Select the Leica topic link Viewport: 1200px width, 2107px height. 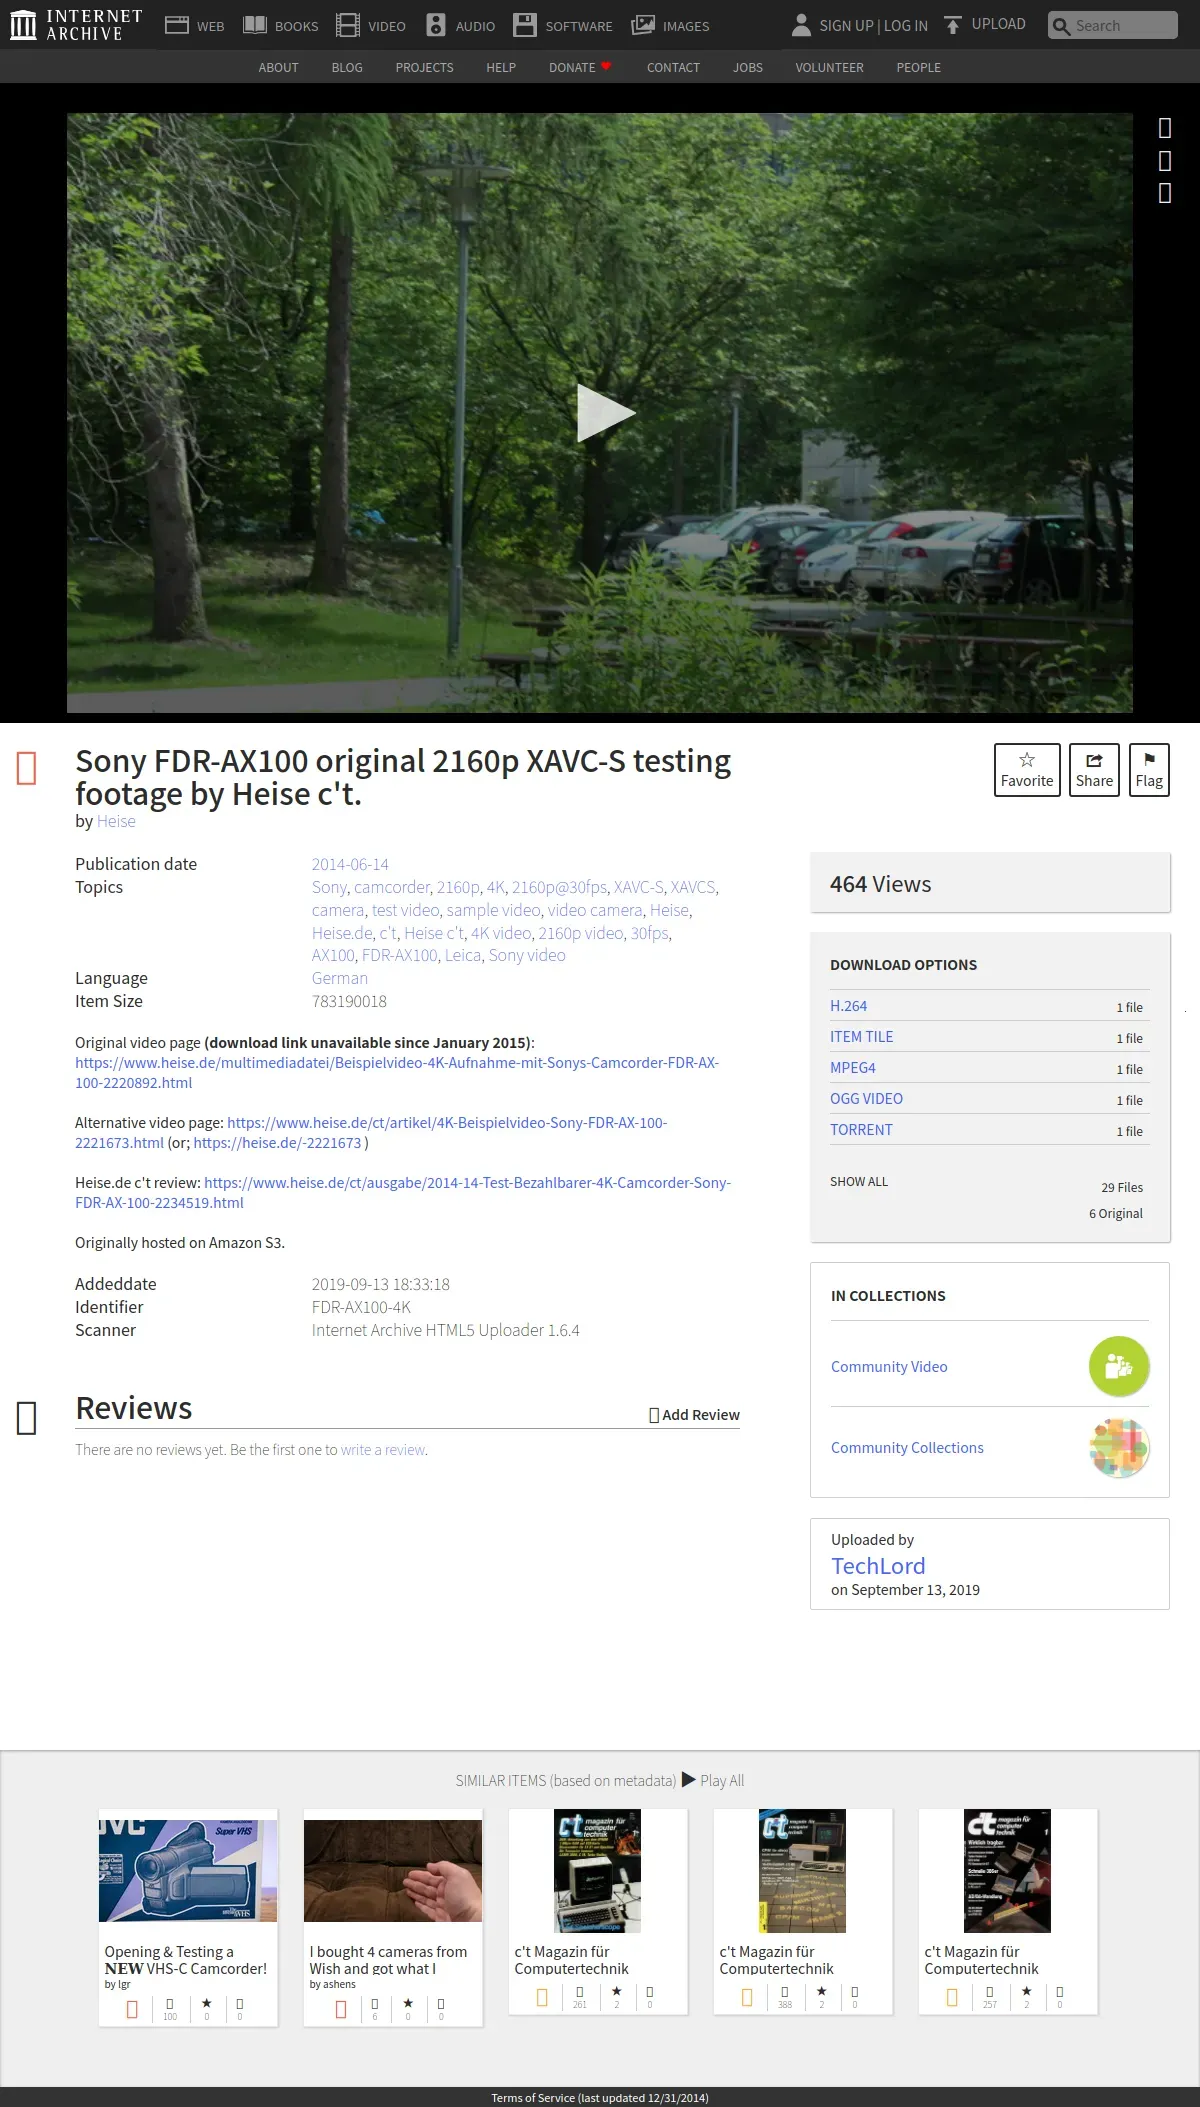(x=463, y=955)
